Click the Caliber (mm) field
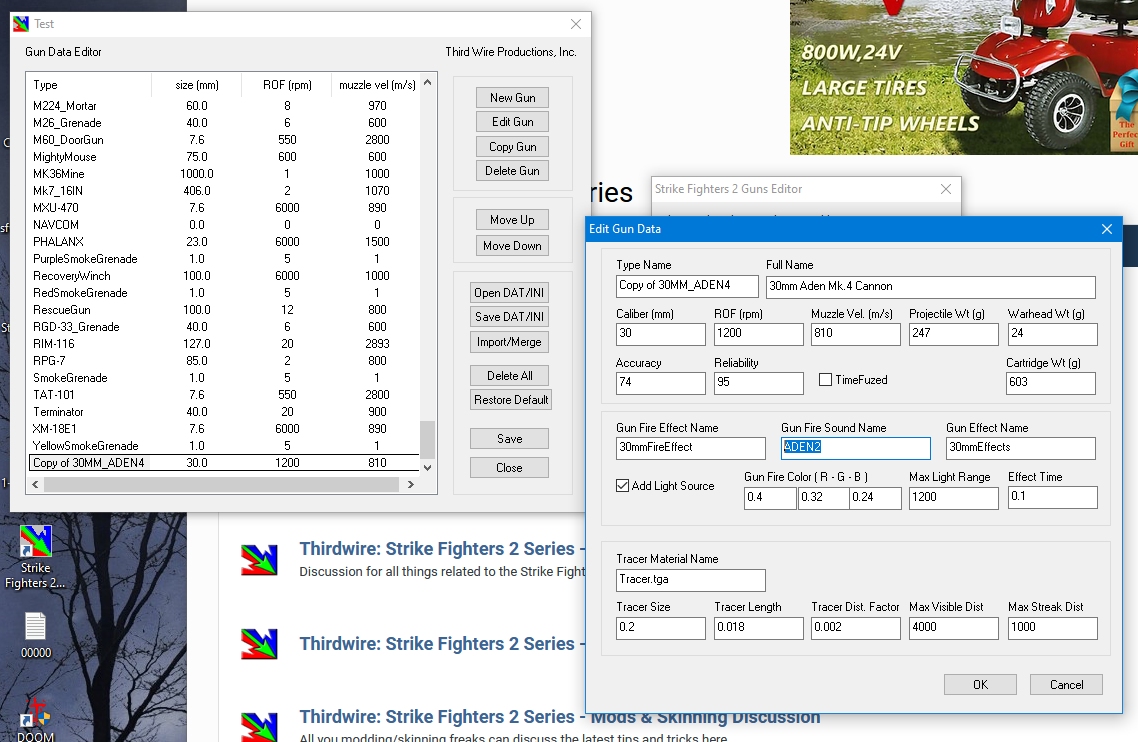1138x742 pixels. (660, 334)
